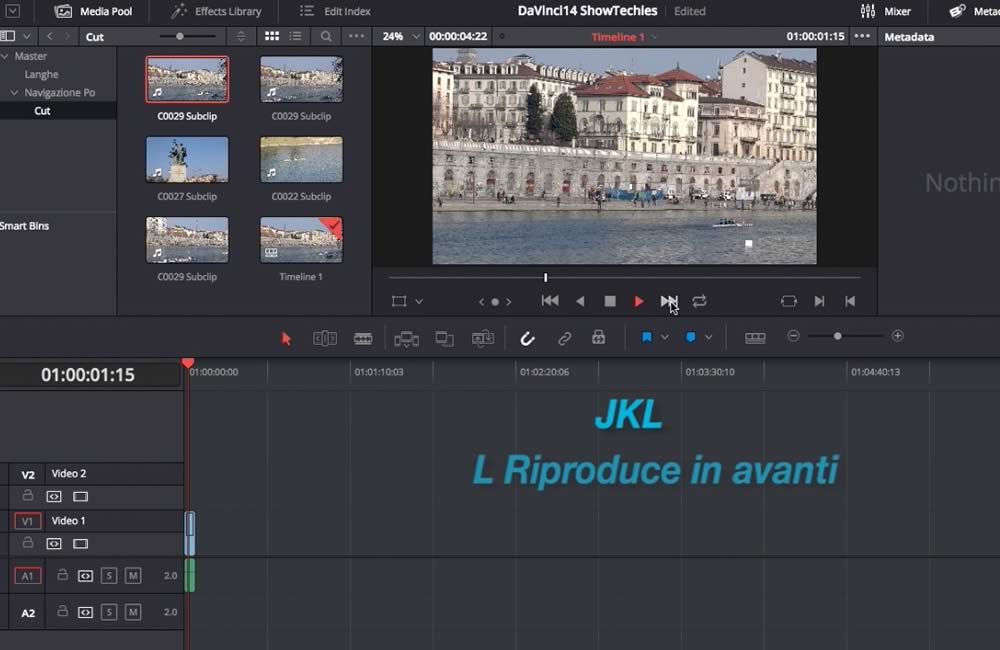Go forward to next bin
1000x650 pixels.
coord(67,36)
